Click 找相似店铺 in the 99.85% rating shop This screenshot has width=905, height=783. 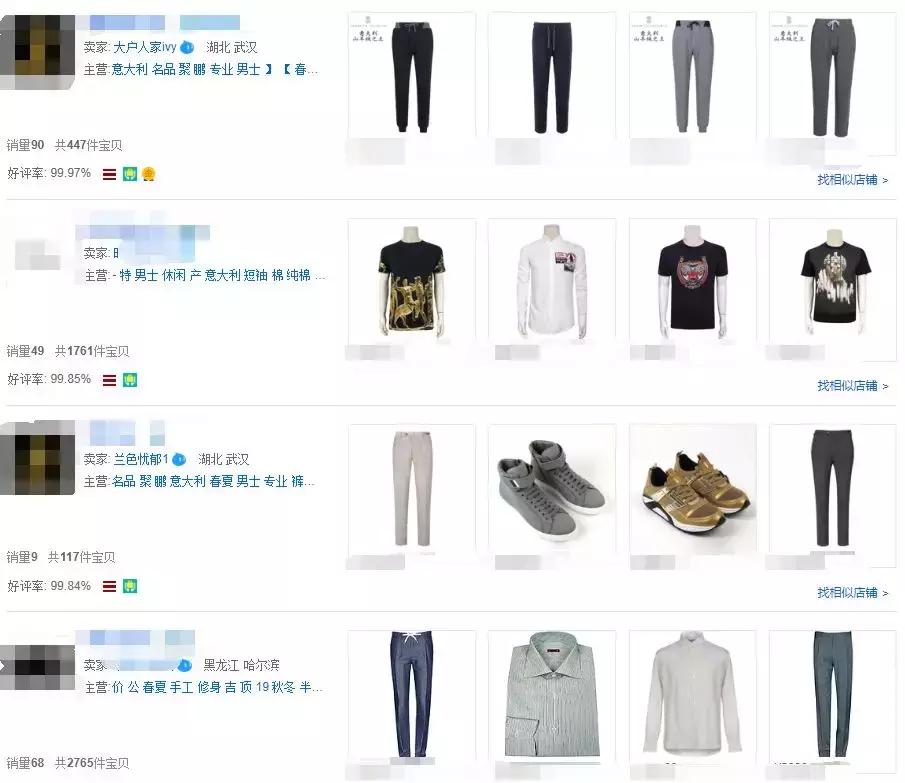click(x=852, y=385)
